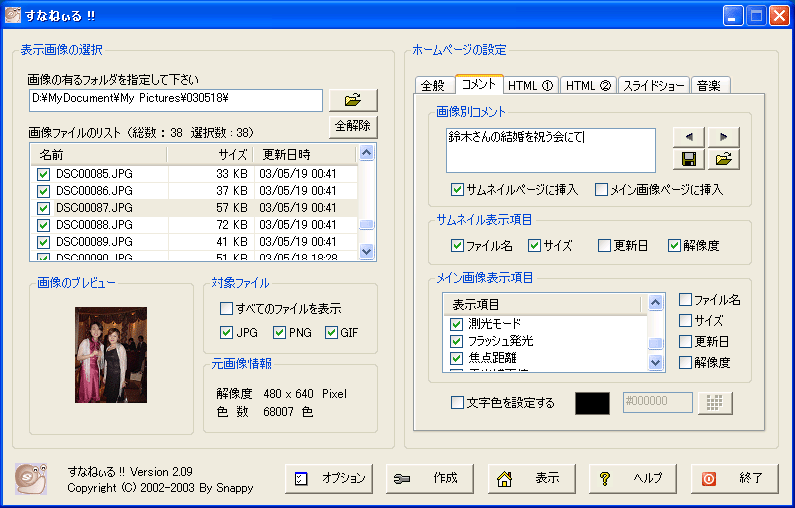Click the 表示 display button with house icon
This screenshot has height=508, width=795.
[531, 478]
